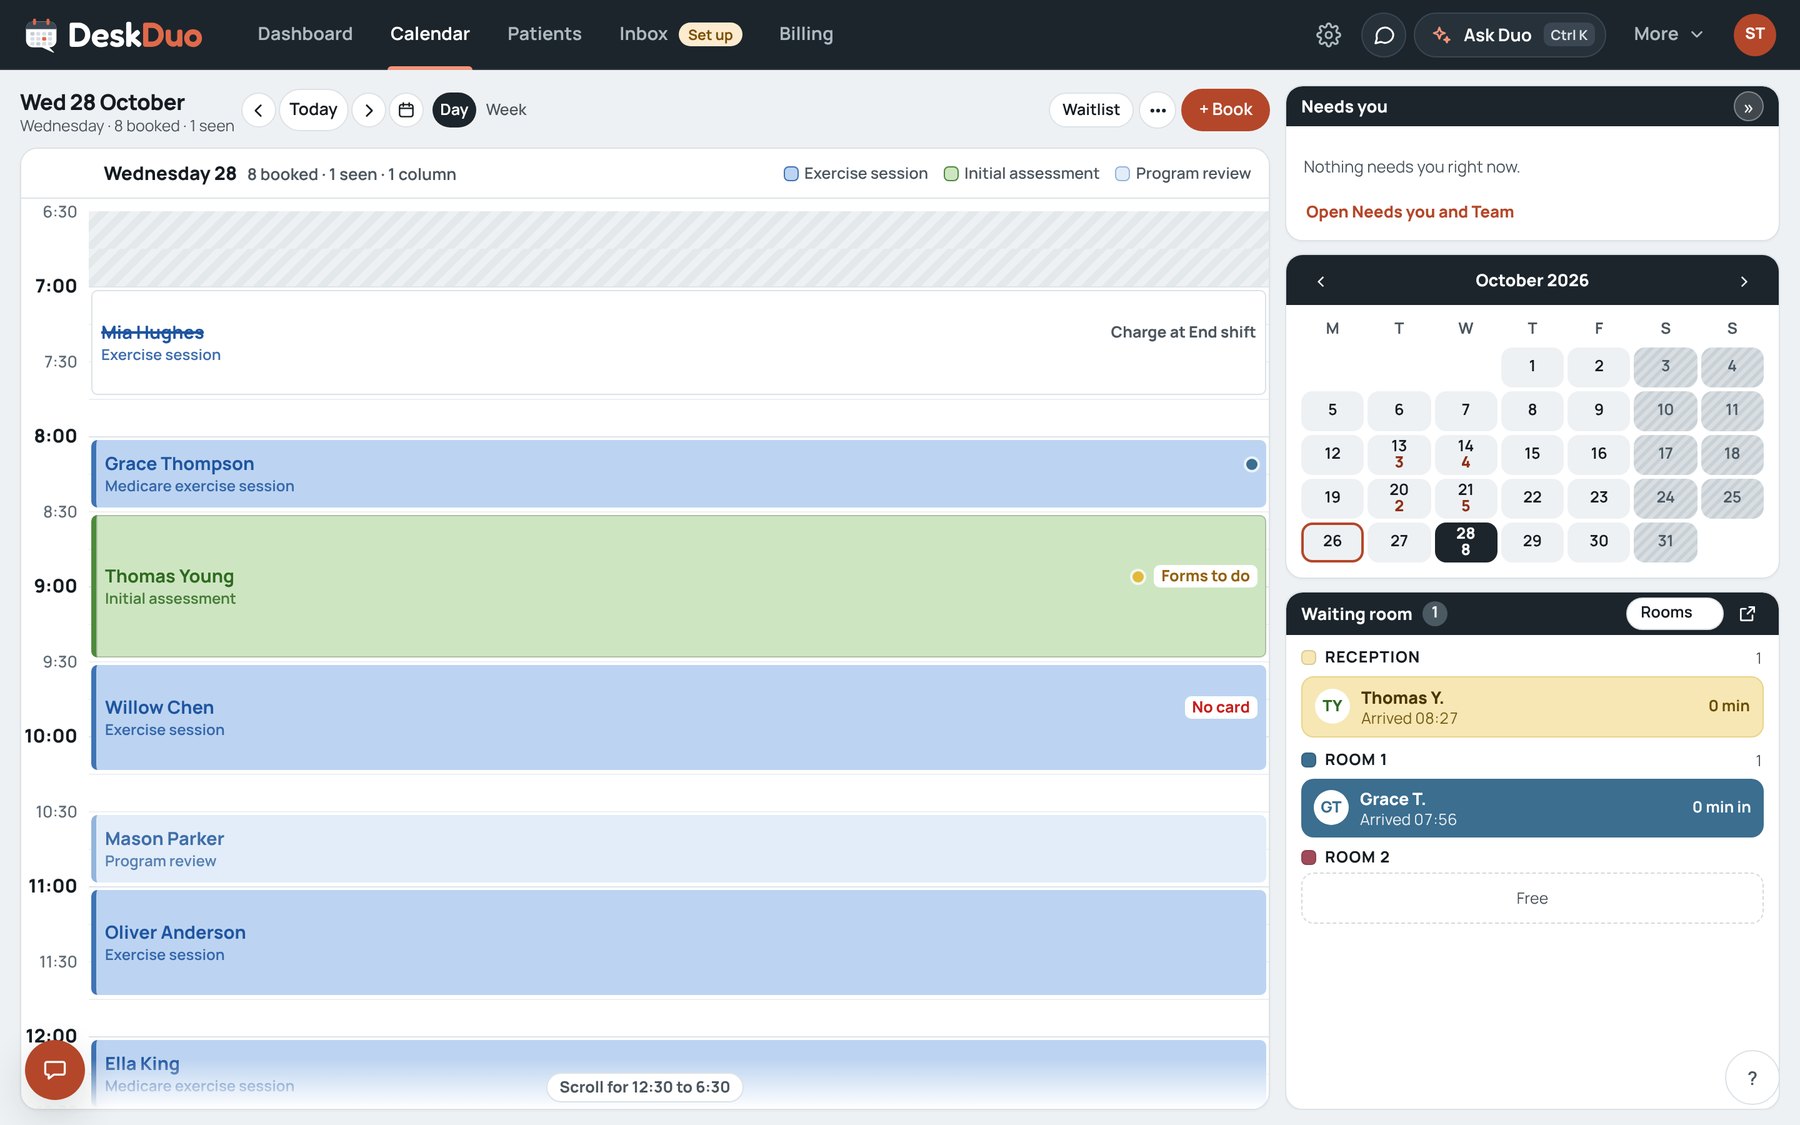Open Thomas Young's Initial assessment appointment
This screenshot has width=1800, height=1125.
tap(678, 586)
